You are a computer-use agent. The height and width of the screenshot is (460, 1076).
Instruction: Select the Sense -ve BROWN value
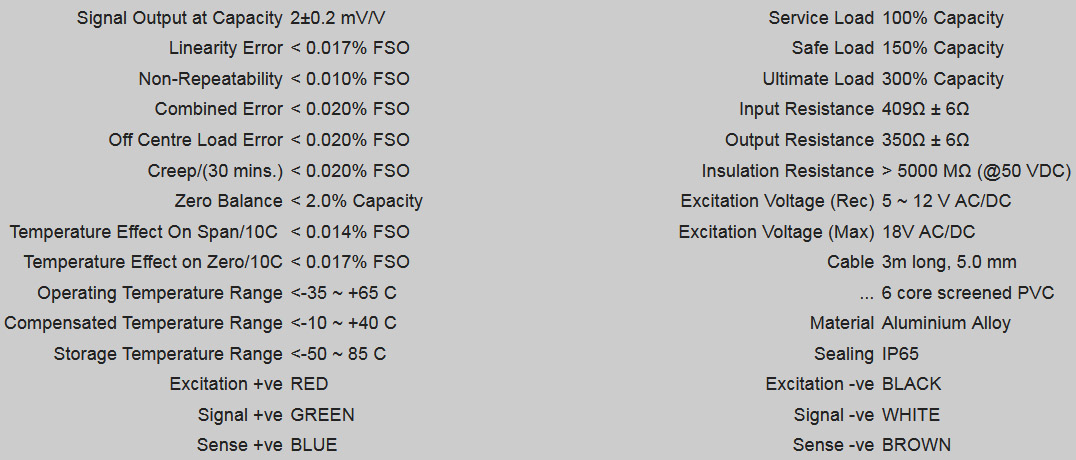(x=916, y=445)
